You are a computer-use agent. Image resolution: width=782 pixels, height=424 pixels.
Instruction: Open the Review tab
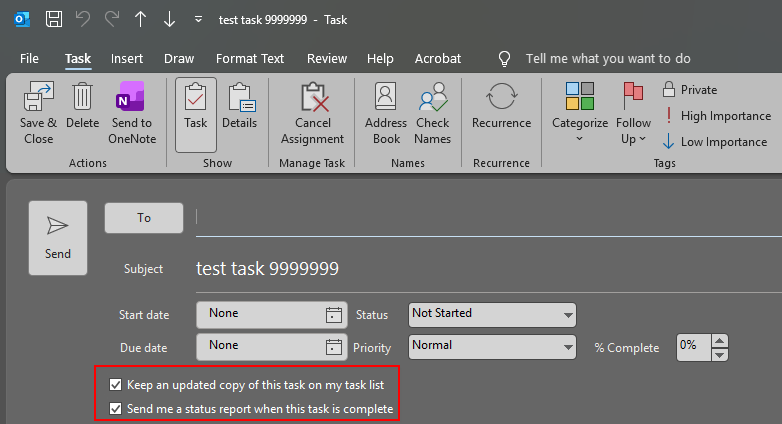pos(327,58)
